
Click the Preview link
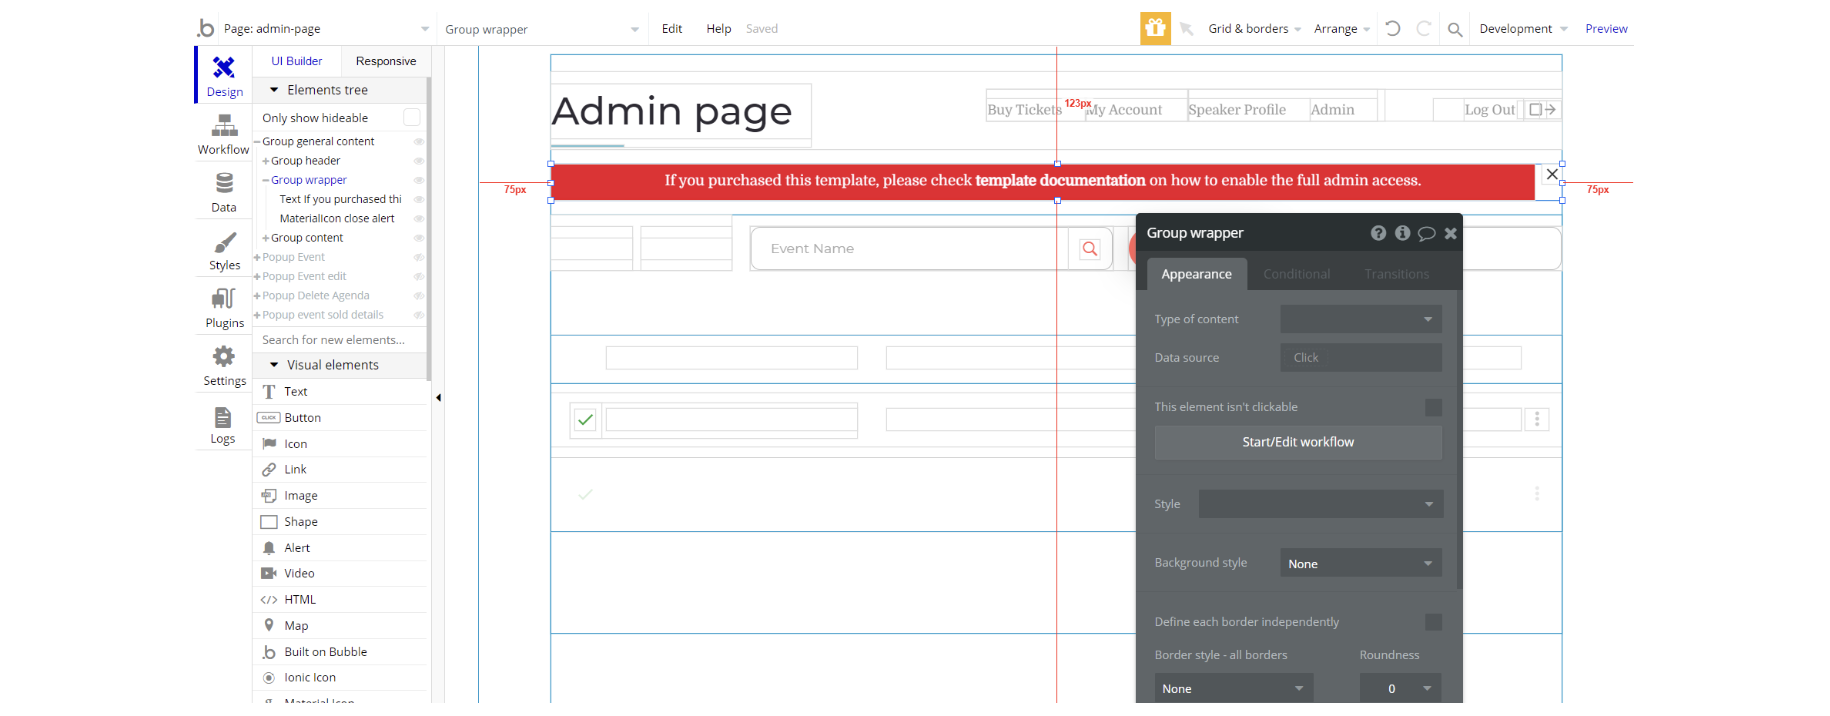[x=1606, y=29]
